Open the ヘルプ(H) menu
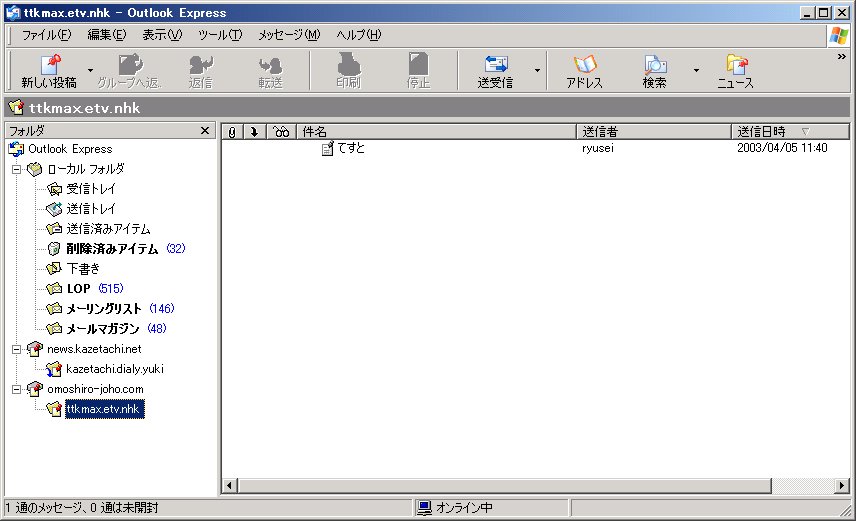Screen dimensions: 856x521 (359, 35)
